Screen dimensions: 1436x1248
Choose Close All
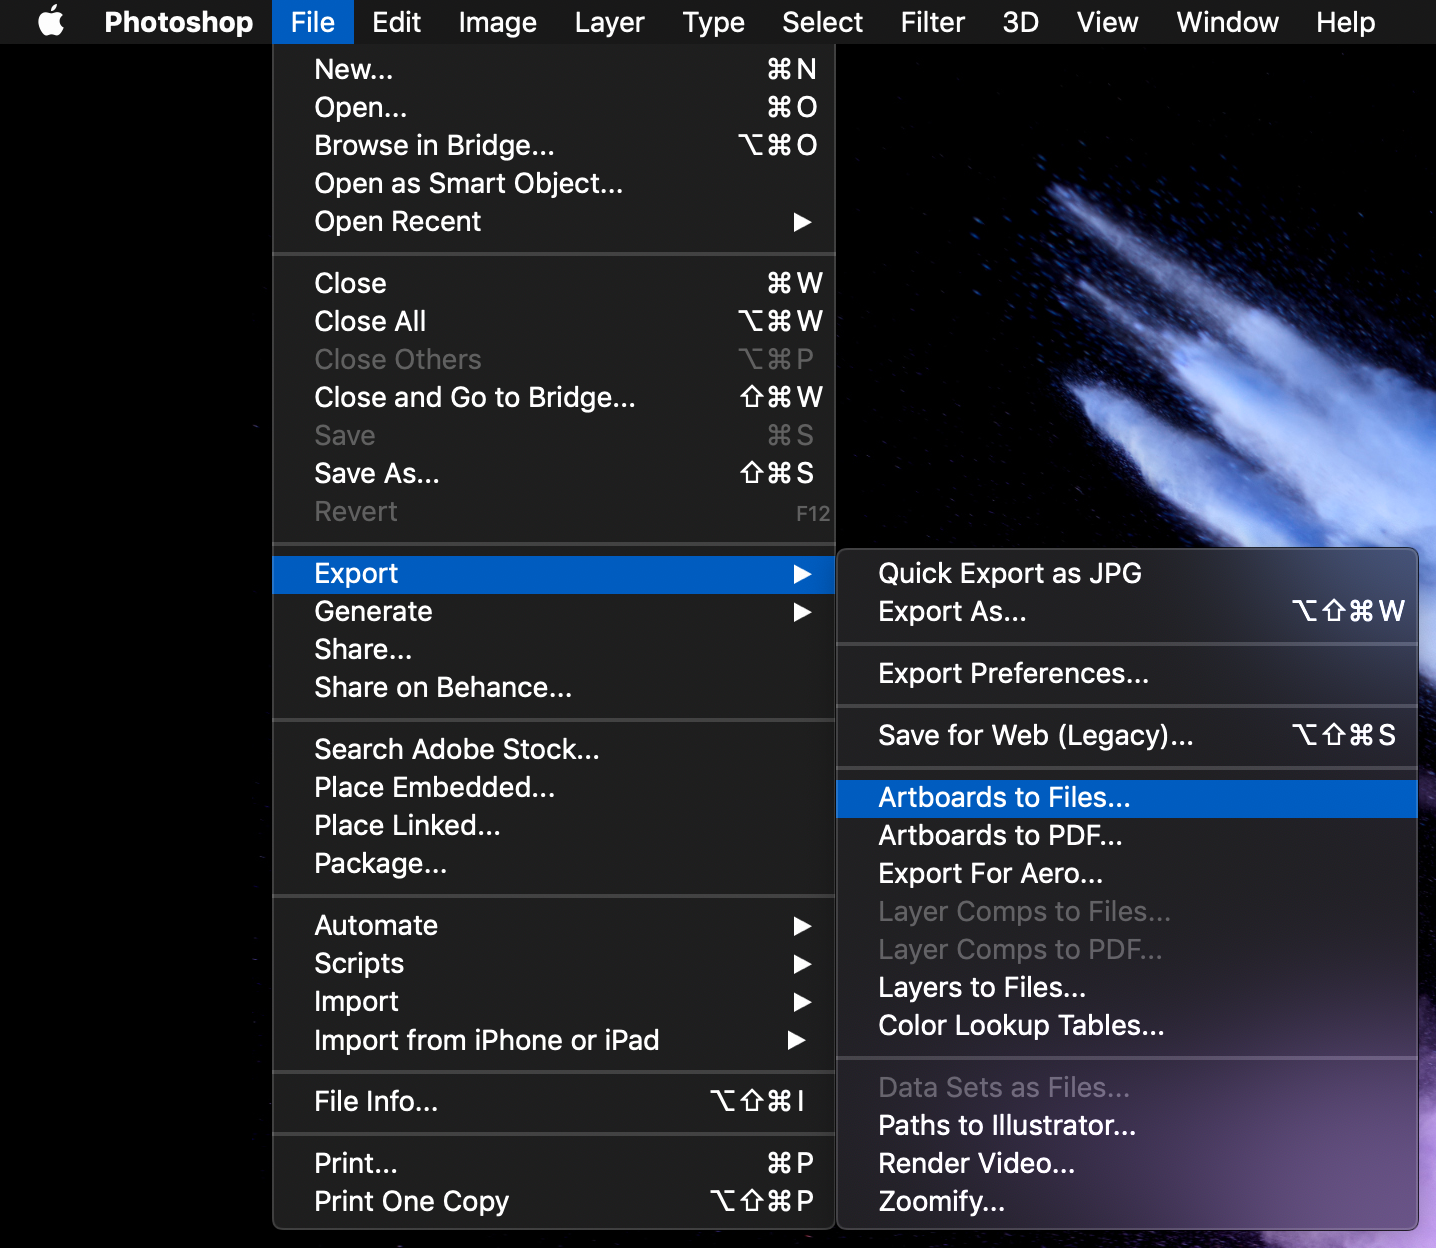[x=554, y=321]
